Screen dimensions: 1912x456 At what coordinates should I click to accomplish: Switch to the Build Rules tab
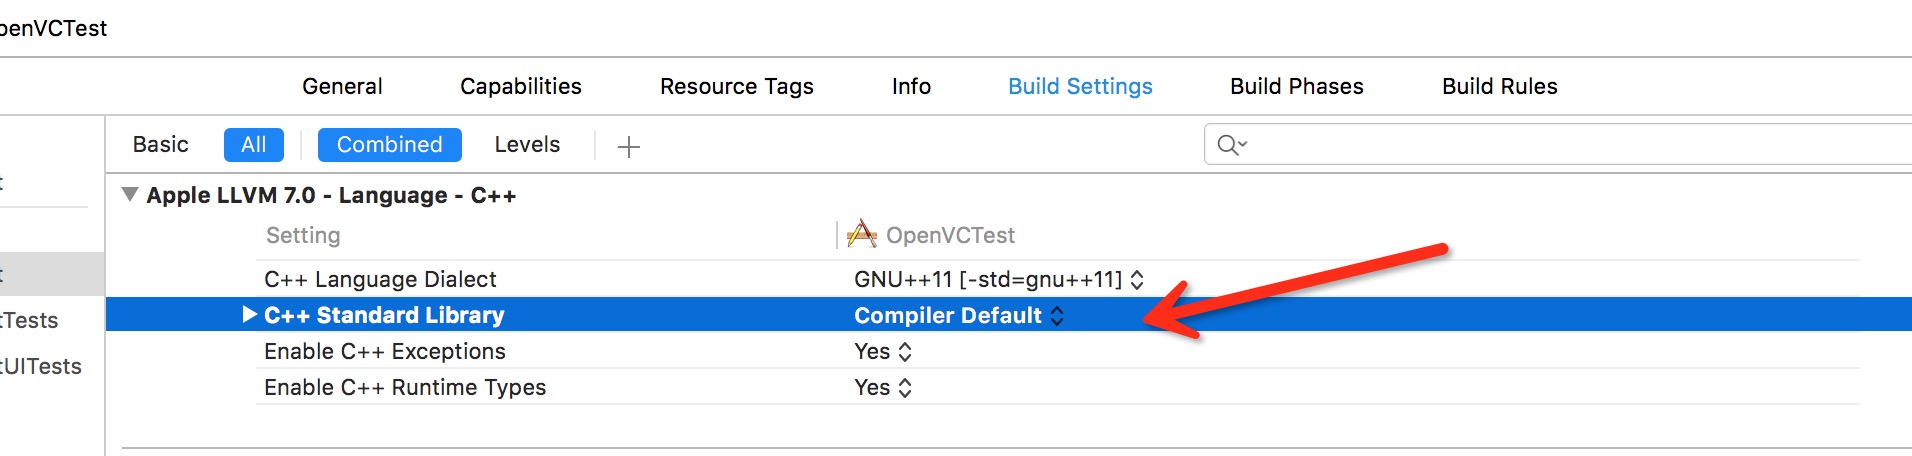pyautogui.click(x=1499, y=86)
